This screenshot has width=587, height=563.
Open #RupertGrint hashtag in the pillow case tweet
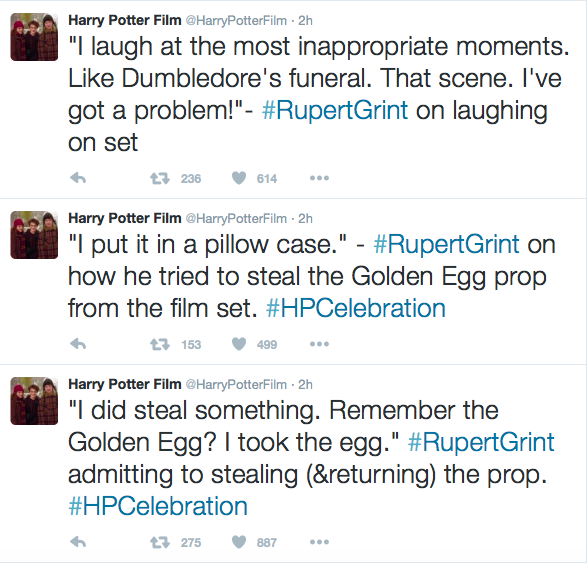pyautogui.click(x=446, y=244)
